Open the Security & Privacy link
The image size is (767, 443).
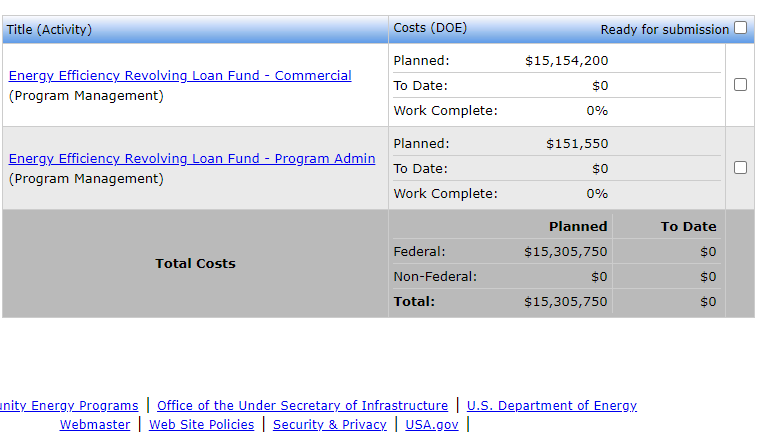click(x=329, y=425)
